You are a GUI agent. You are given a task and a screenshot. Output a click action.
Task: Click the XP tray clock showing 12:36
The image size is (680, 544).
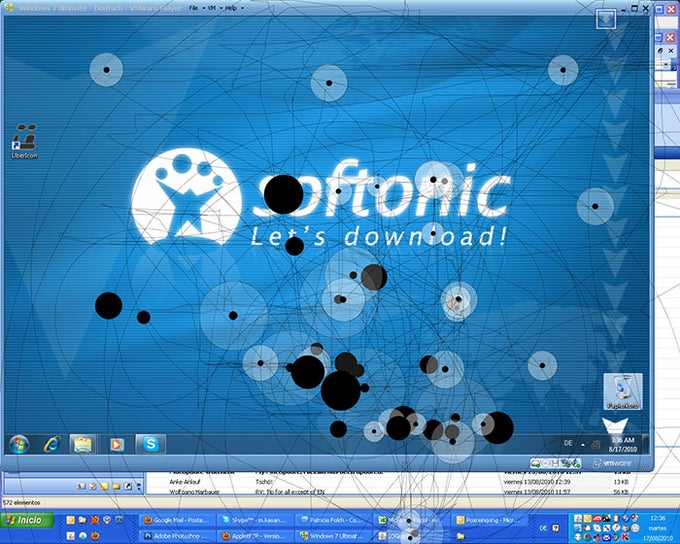657,518
